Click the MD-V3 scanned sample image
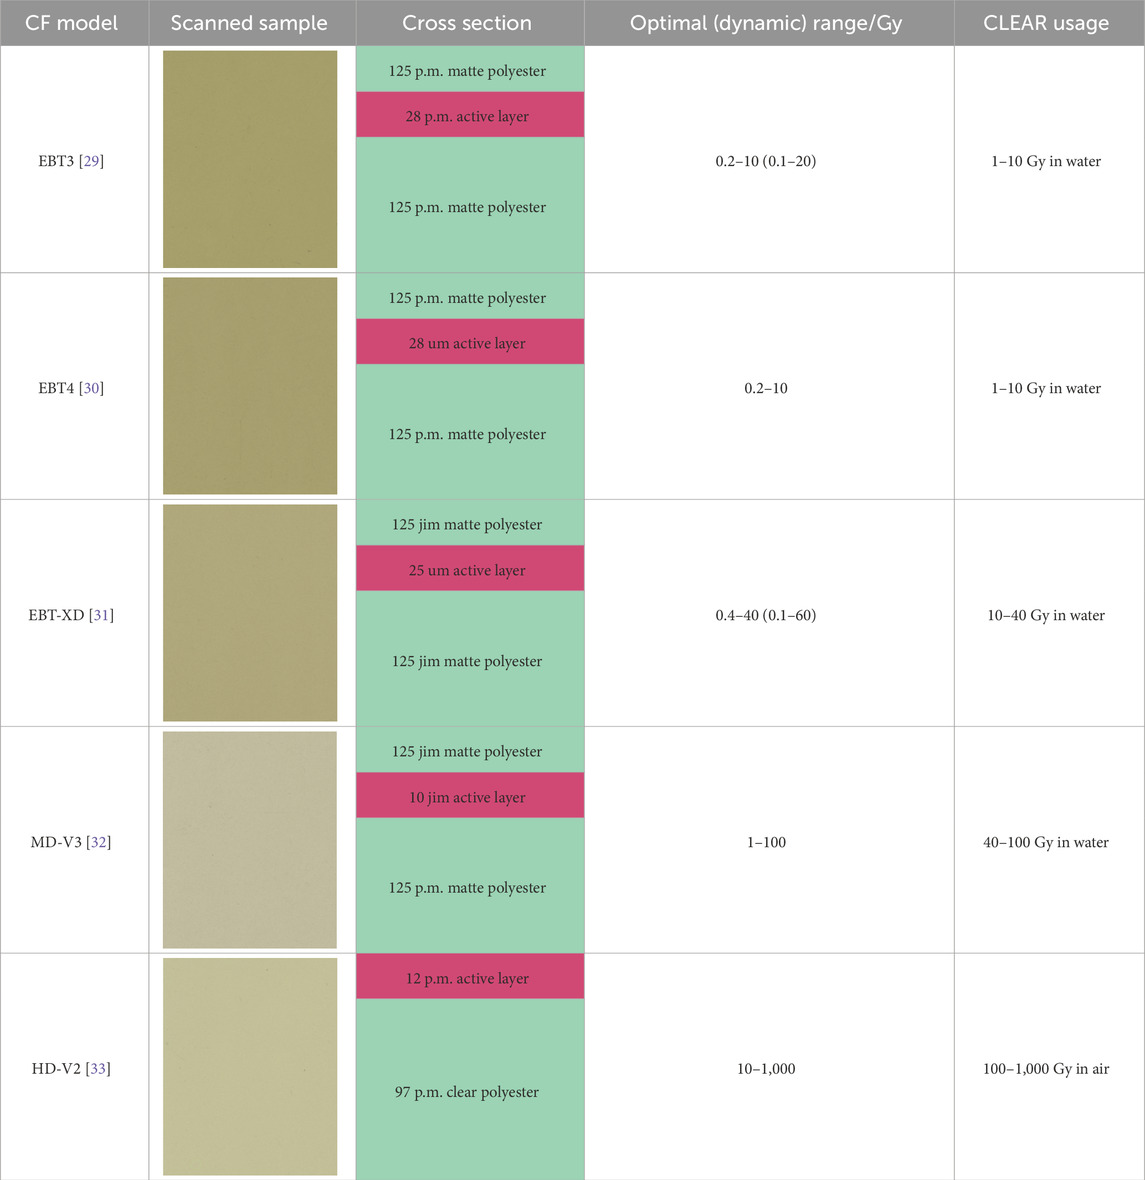The image size is (1145, 1180). coord(250,840)
